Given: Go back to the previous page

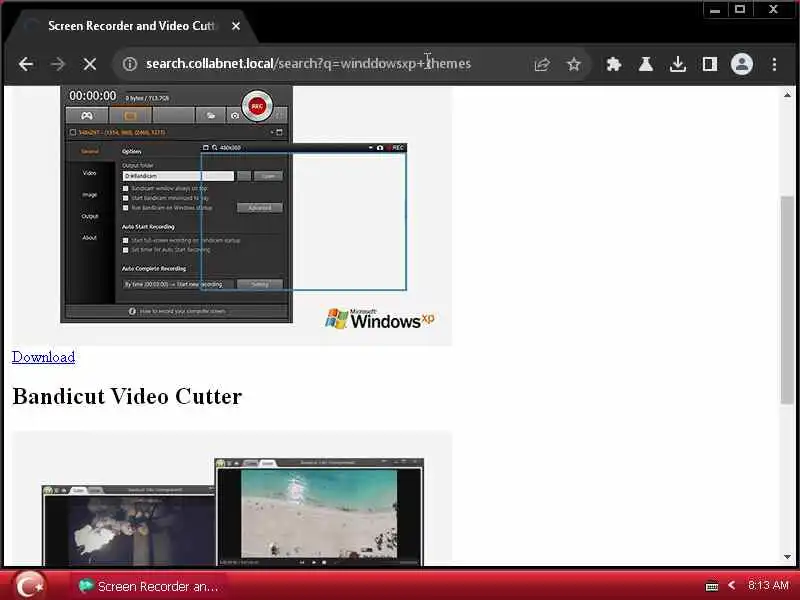Looking at the screenshot, I should click(x=26, y=64).
